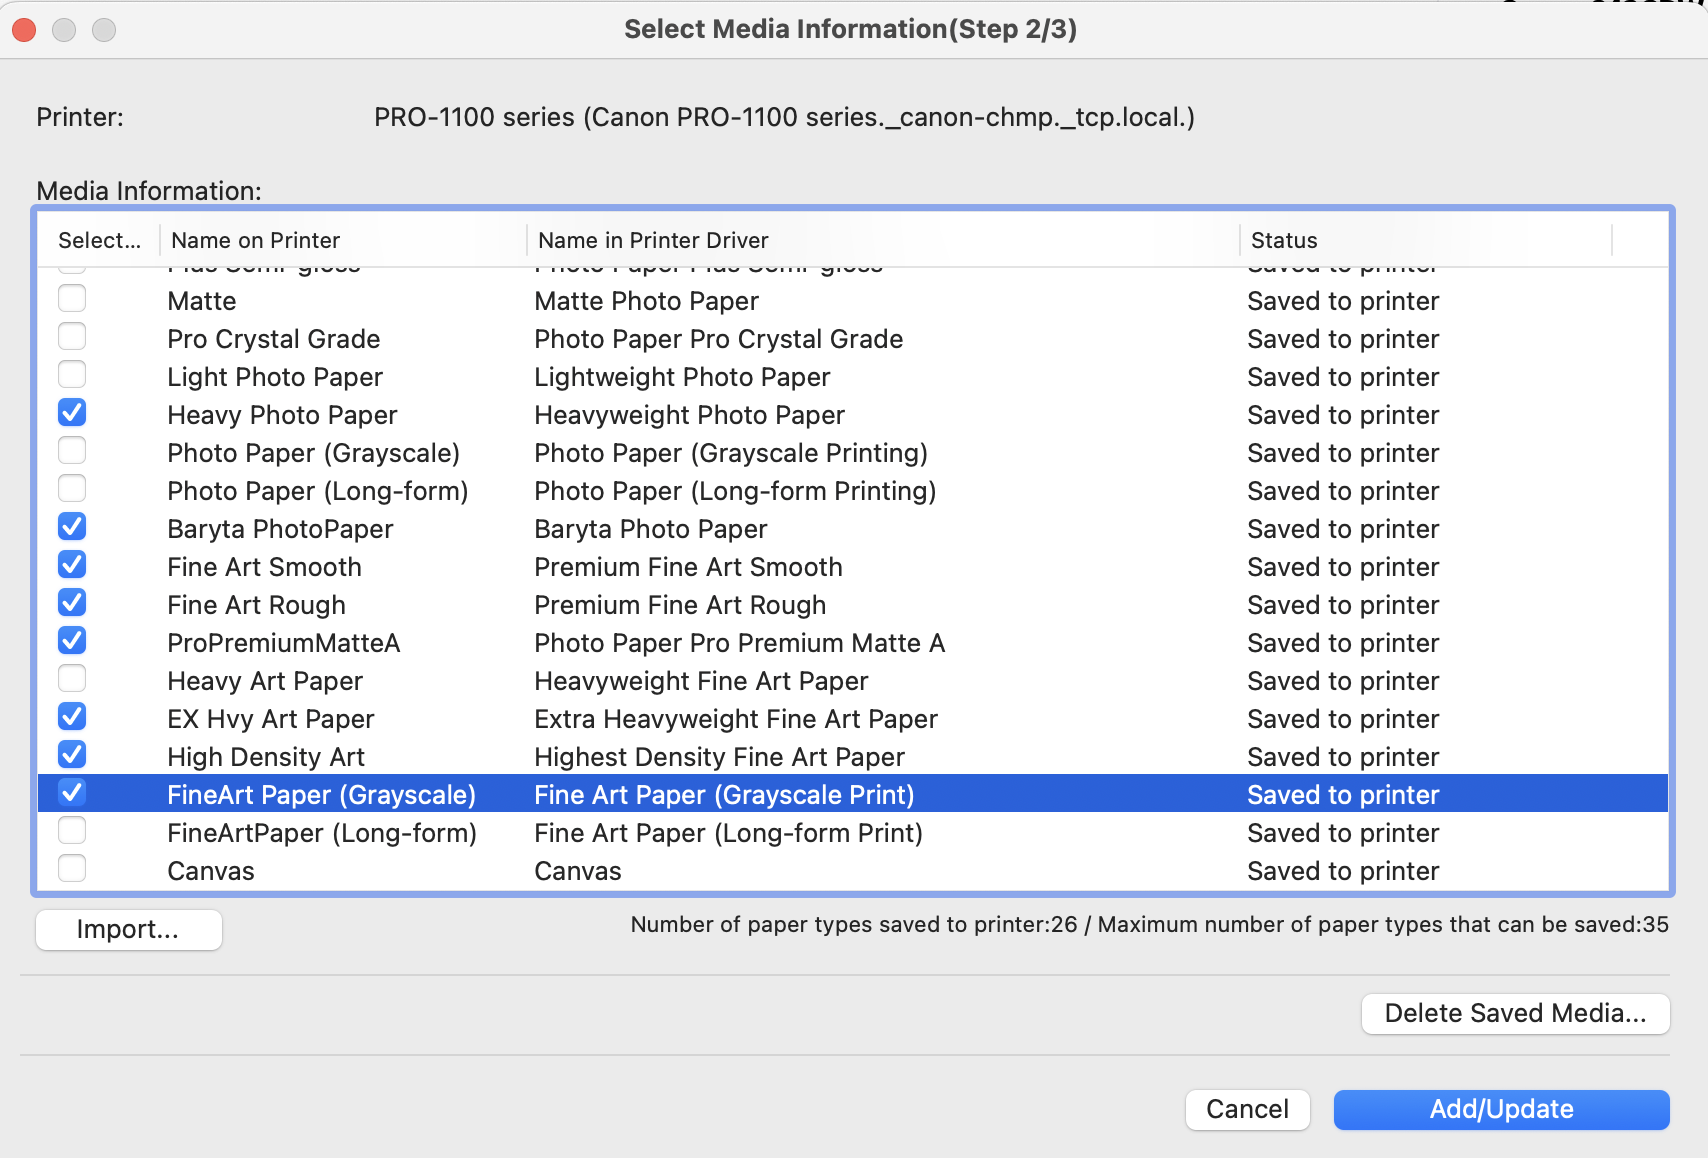Check the Heavy Art Paper box

coord(71,678)
